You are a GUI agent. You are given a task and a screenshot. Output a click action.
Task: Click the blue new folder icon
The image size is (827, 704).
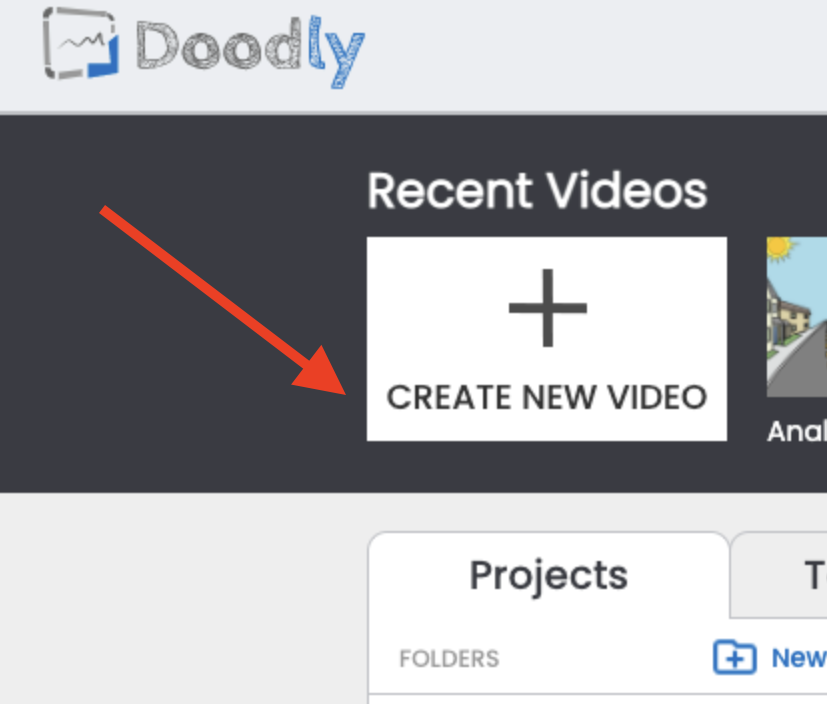(x=735, y=657)
